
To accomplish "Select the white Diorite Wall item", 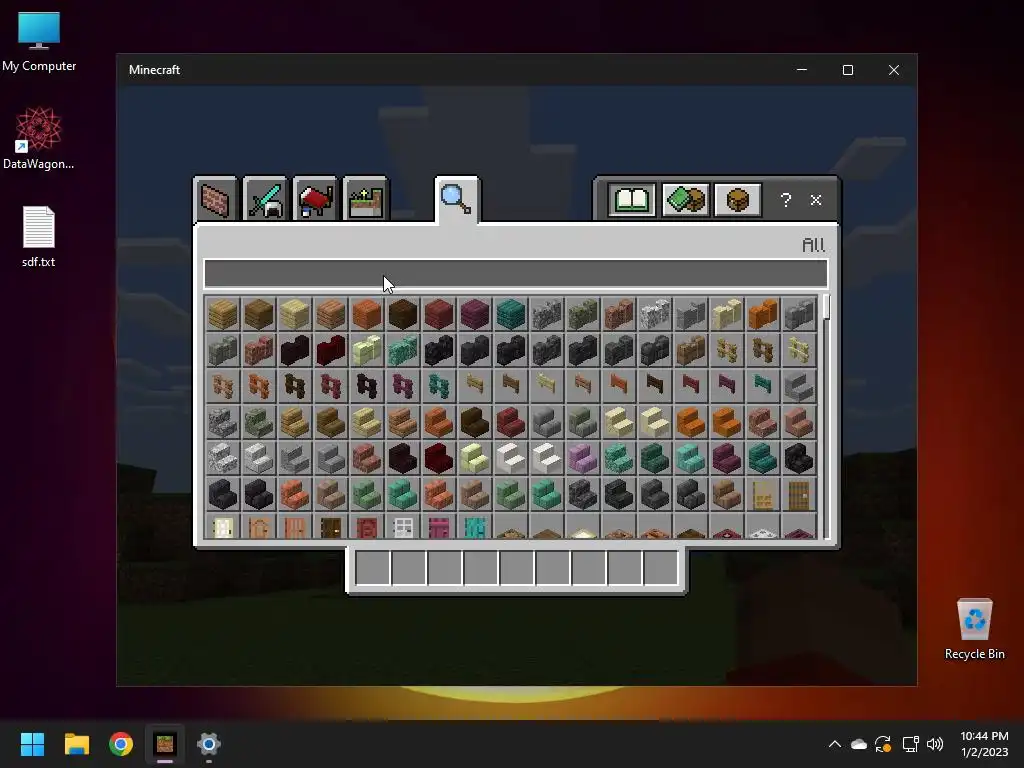I will point(654,314).
